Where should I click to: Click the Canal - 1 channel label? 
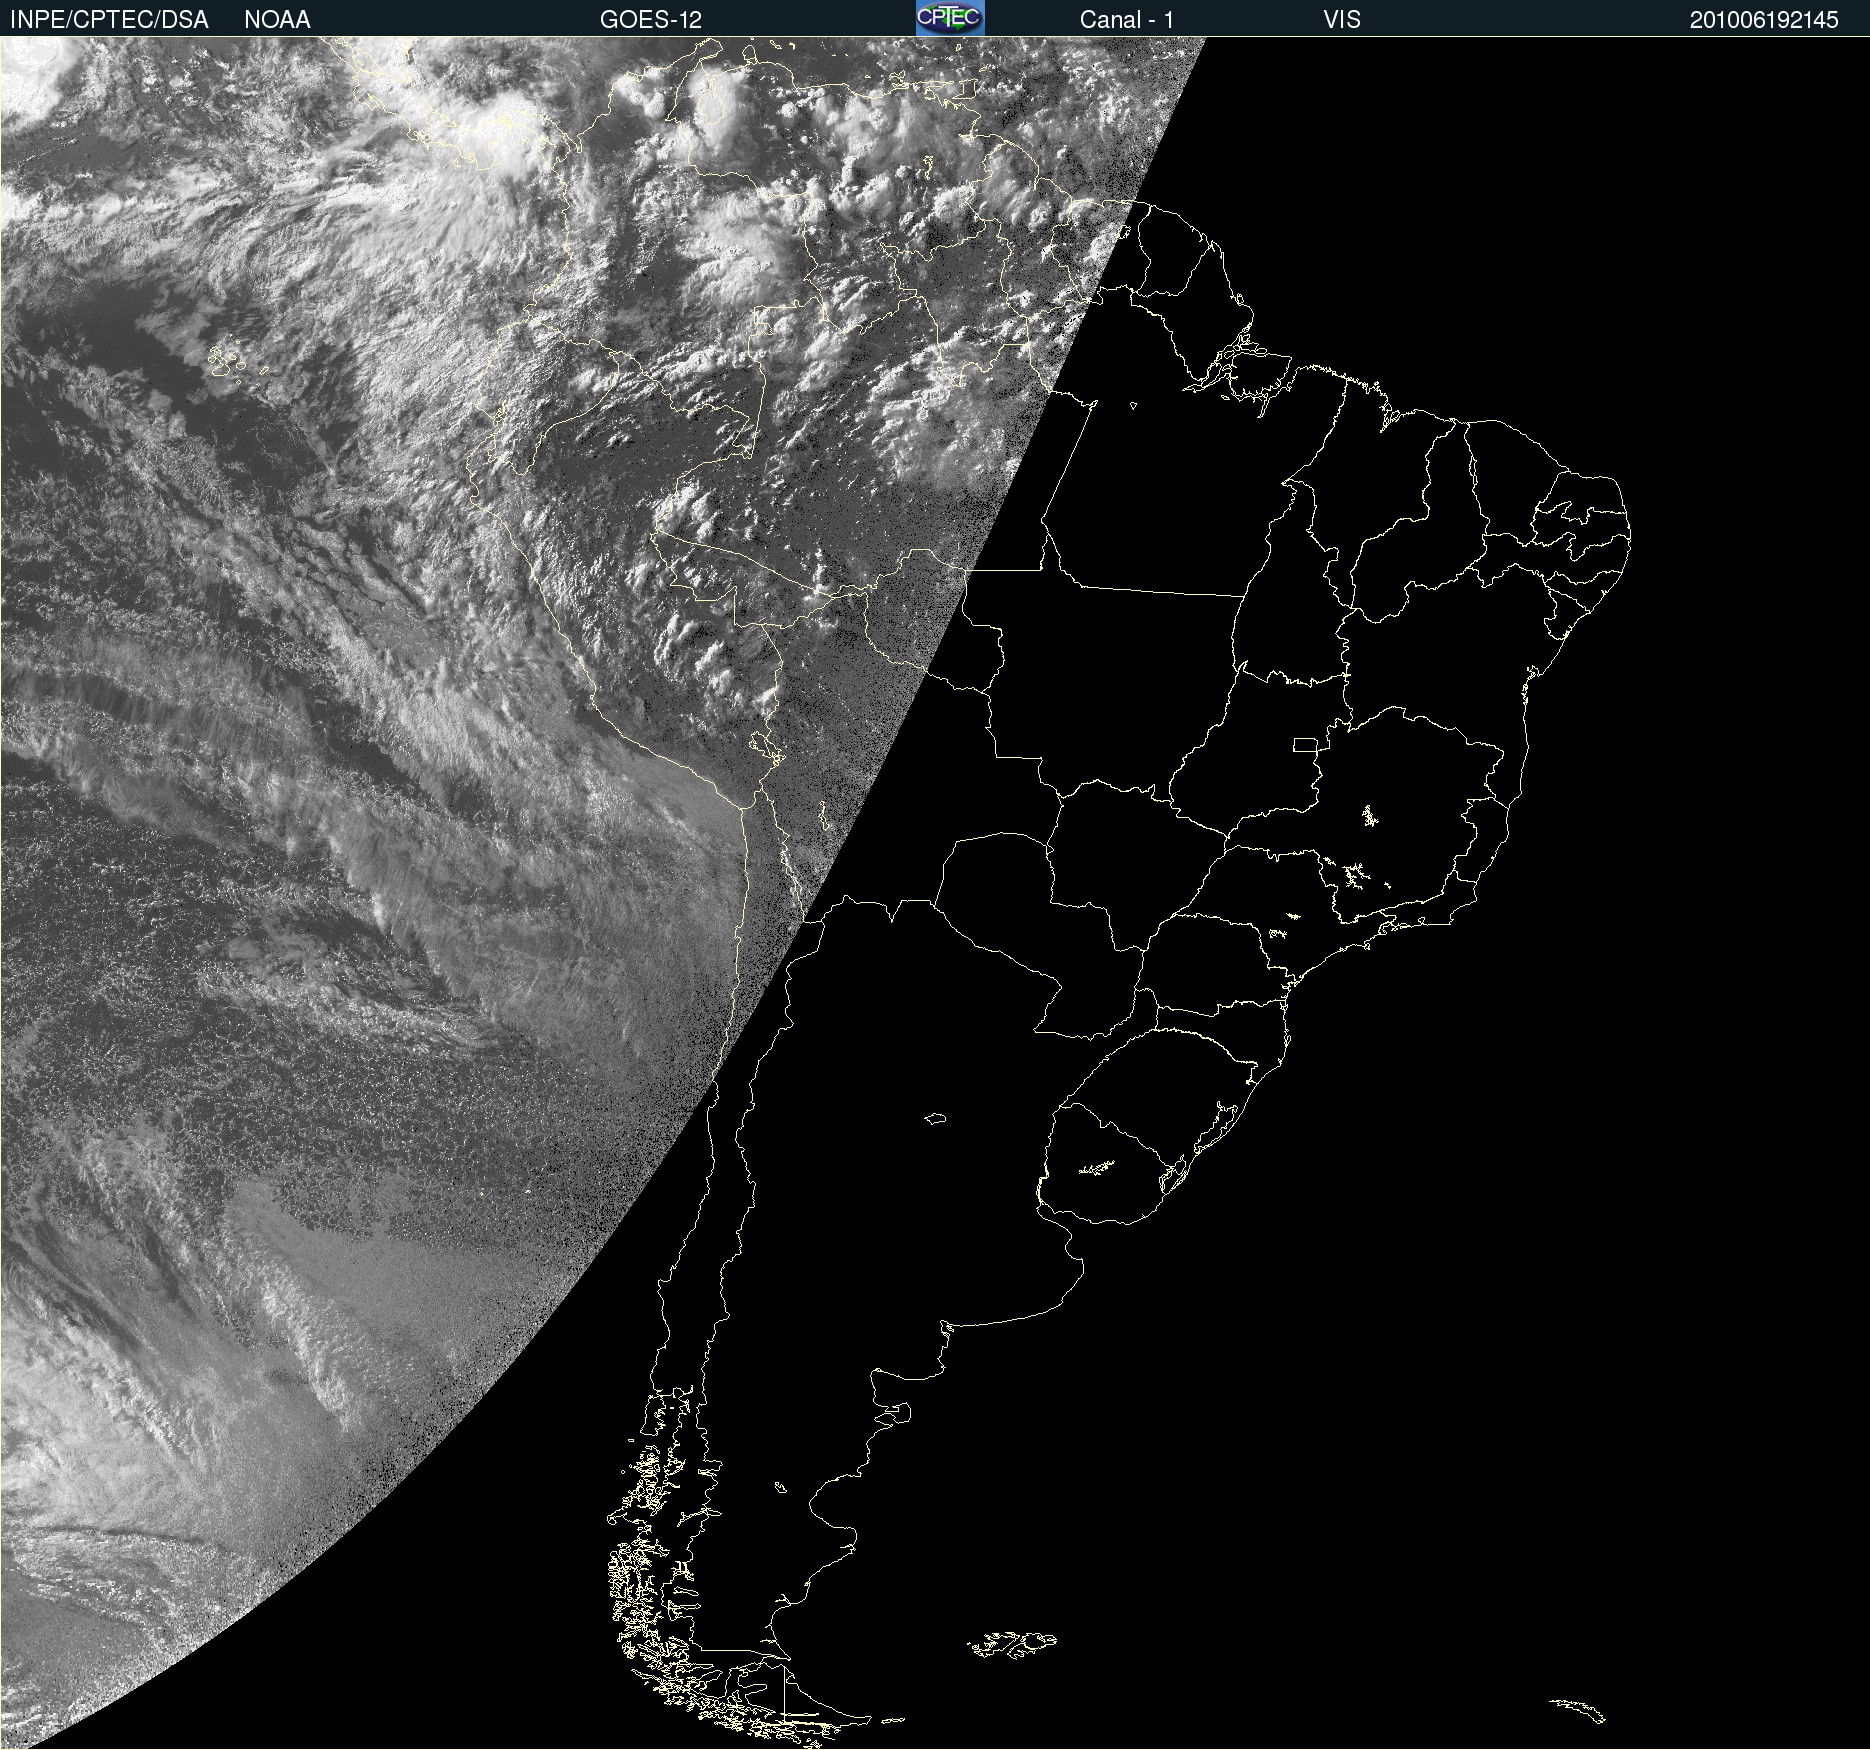point(1127,20)
